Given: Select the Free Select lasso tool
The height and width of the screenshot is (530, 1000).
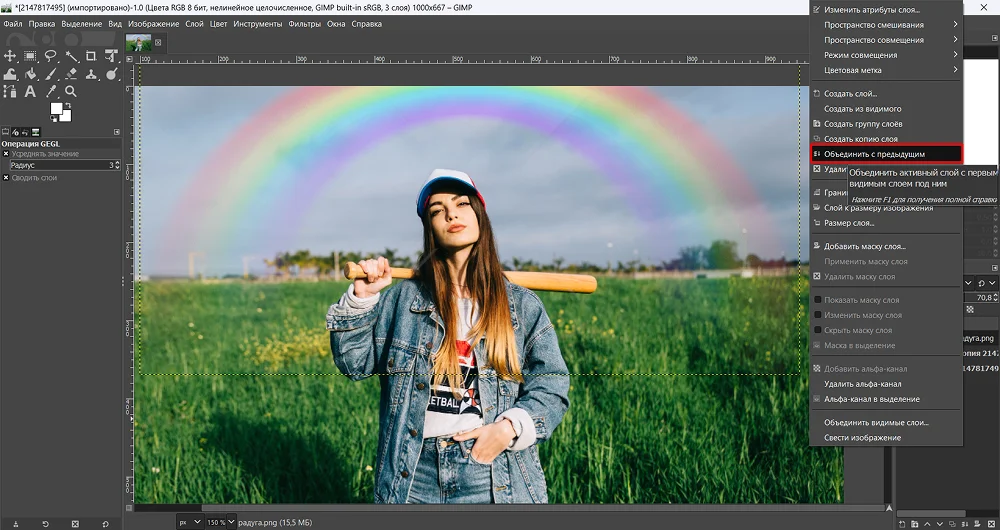Looking at the screenshot, I should [x=50, y=56].
